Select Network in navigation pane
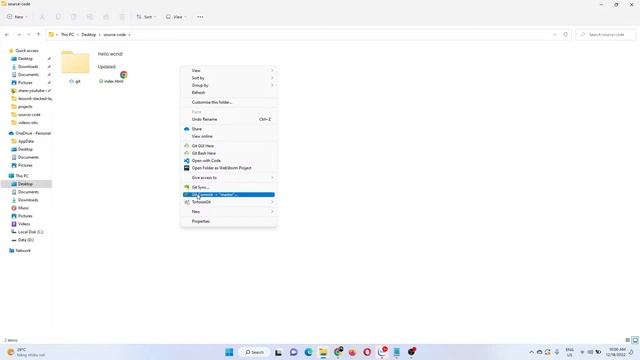Screen dimensions: 640x360 tap(23, 251)
